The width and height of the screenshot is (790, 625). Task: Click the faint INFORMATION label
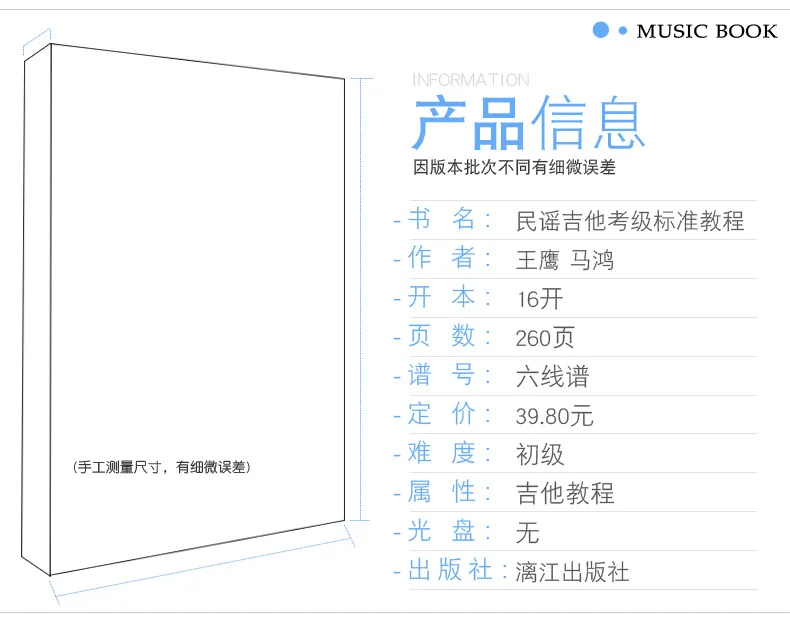(x=471, y=80)
